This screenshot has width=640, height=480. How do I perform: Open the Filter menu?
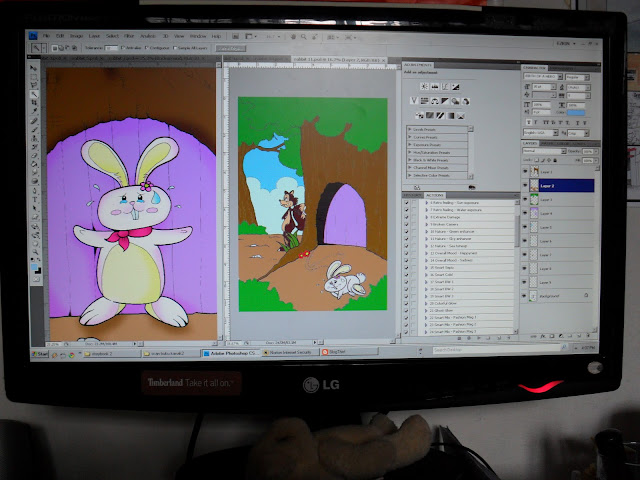coord(129,36)
